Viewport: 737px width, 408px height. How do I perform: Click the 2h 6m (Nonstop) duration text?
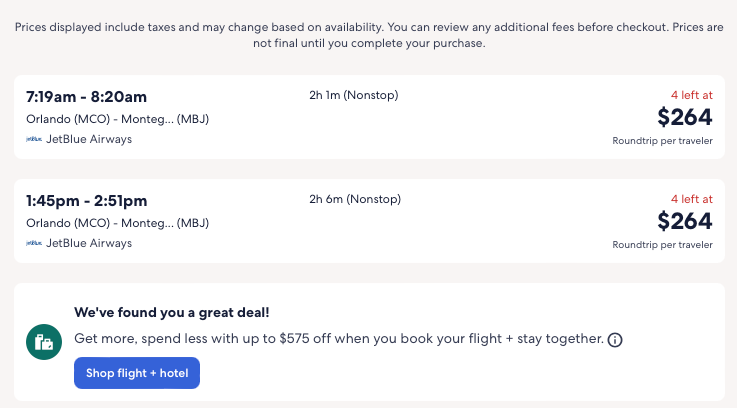355,199
